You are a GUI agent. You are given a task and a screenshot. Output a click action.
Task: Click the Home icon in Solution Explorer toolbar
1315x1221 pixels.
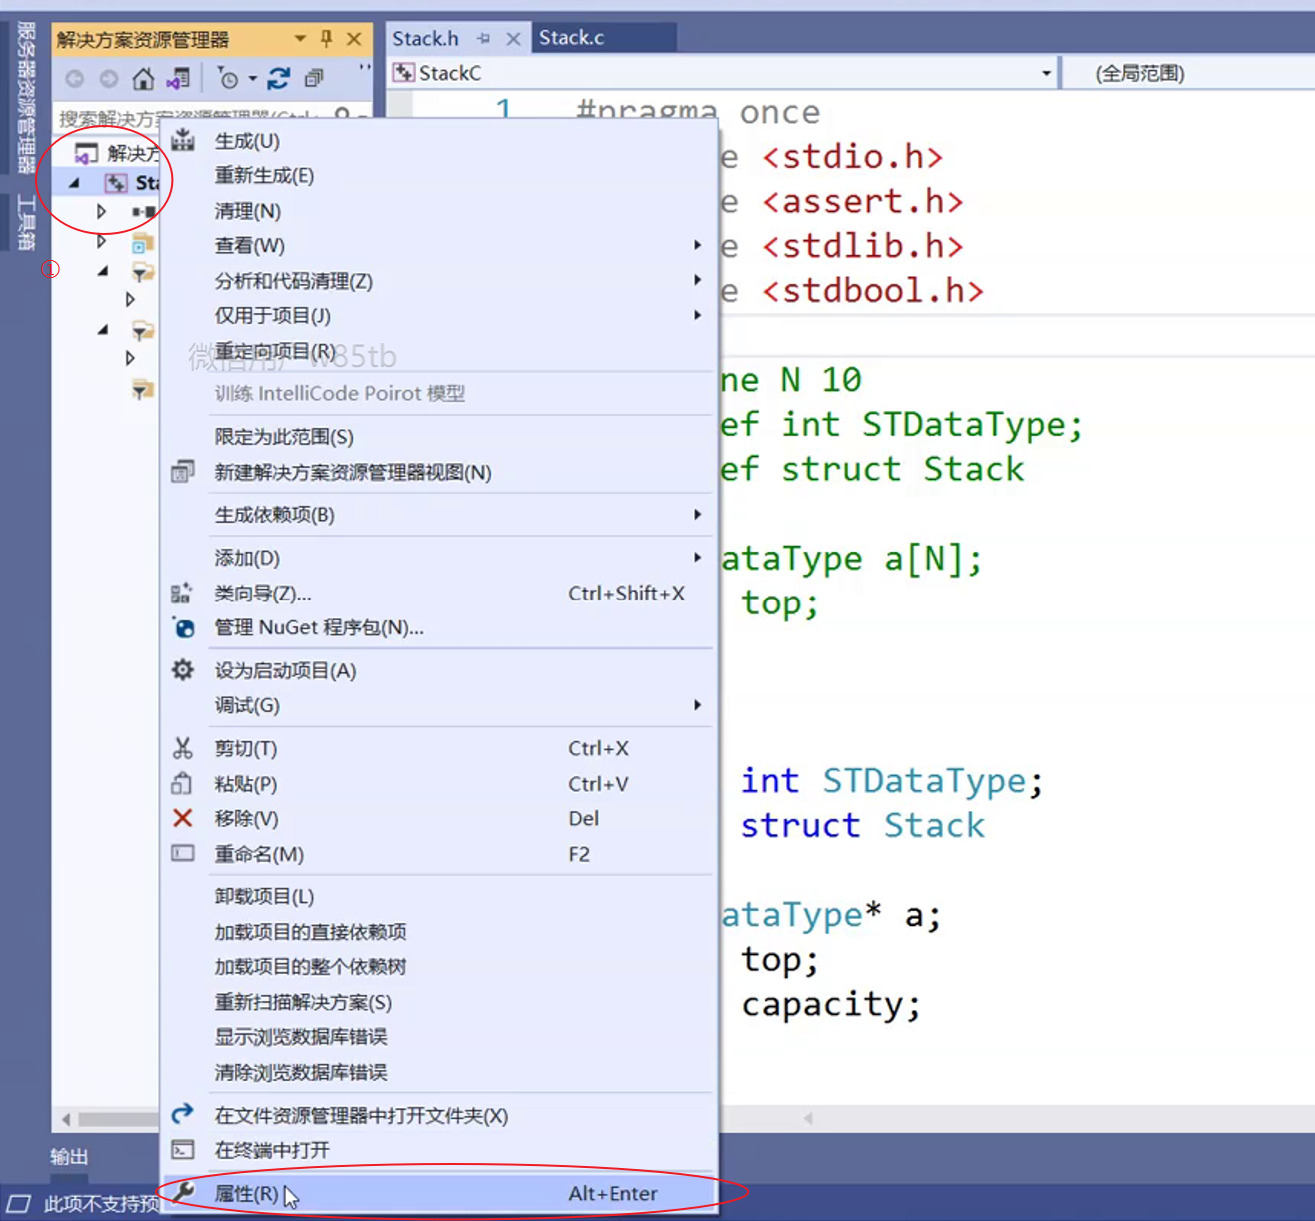click(143, 78)
